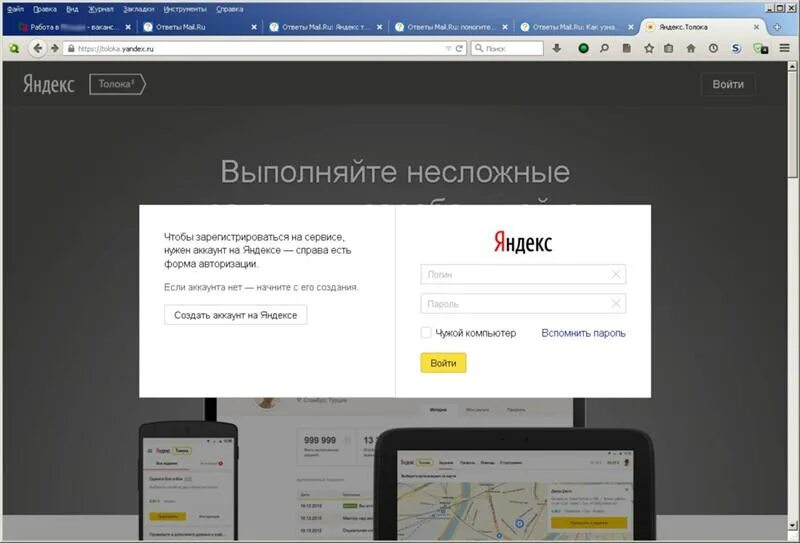The image size is (800, 543).
Task: Bookmark this page with the star icon
Action: (x=648, y=48)
